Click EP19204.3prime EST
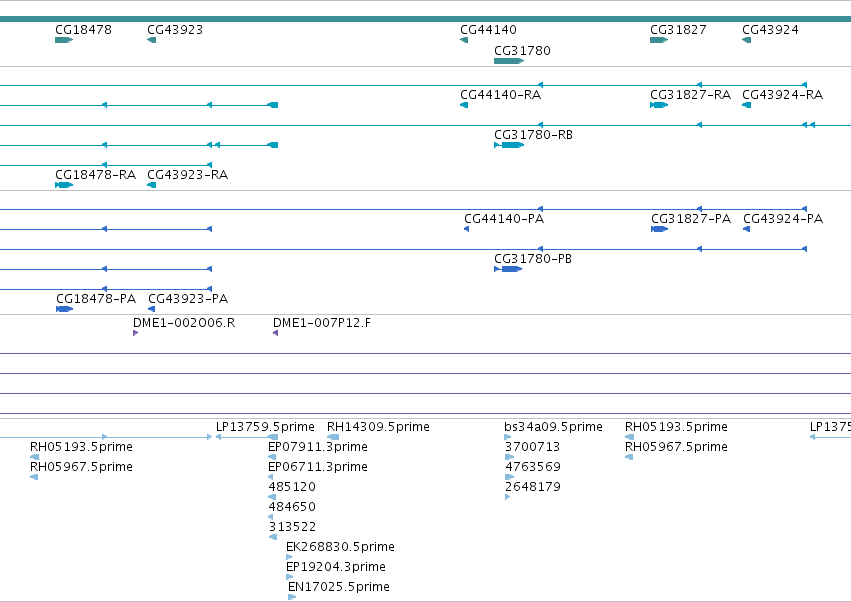851x602 pixels. [x=335, y=567]
